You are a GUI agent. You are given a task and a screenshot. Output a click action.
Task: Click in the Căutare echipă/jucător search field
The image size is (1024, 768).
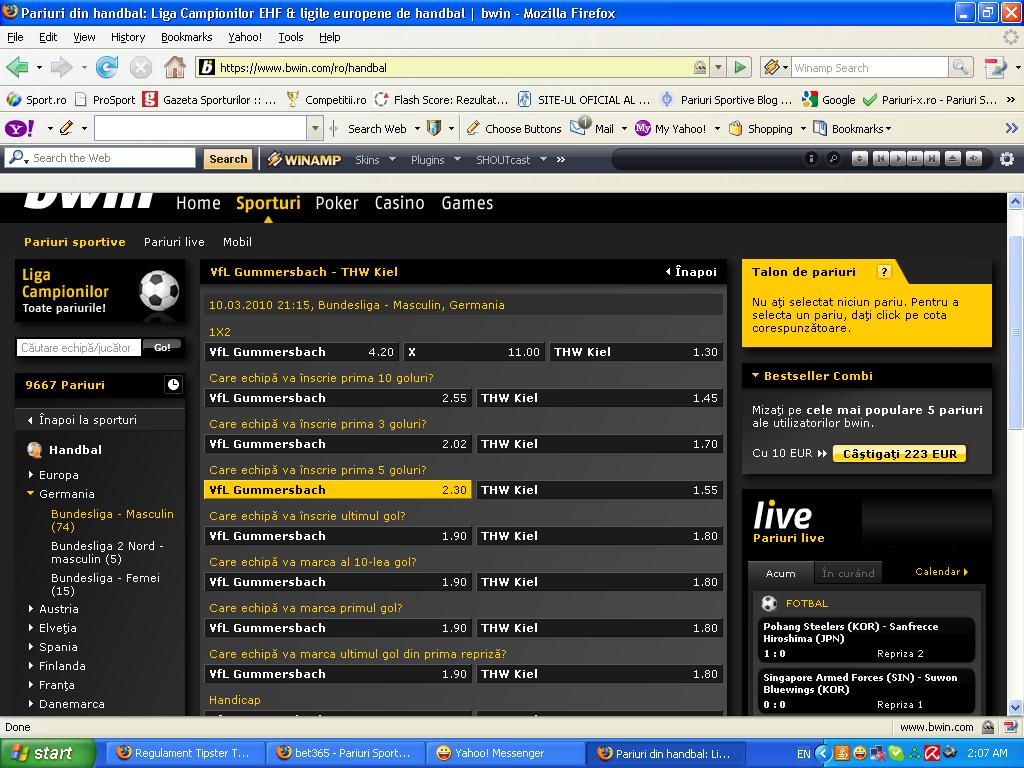coord(78,348)
